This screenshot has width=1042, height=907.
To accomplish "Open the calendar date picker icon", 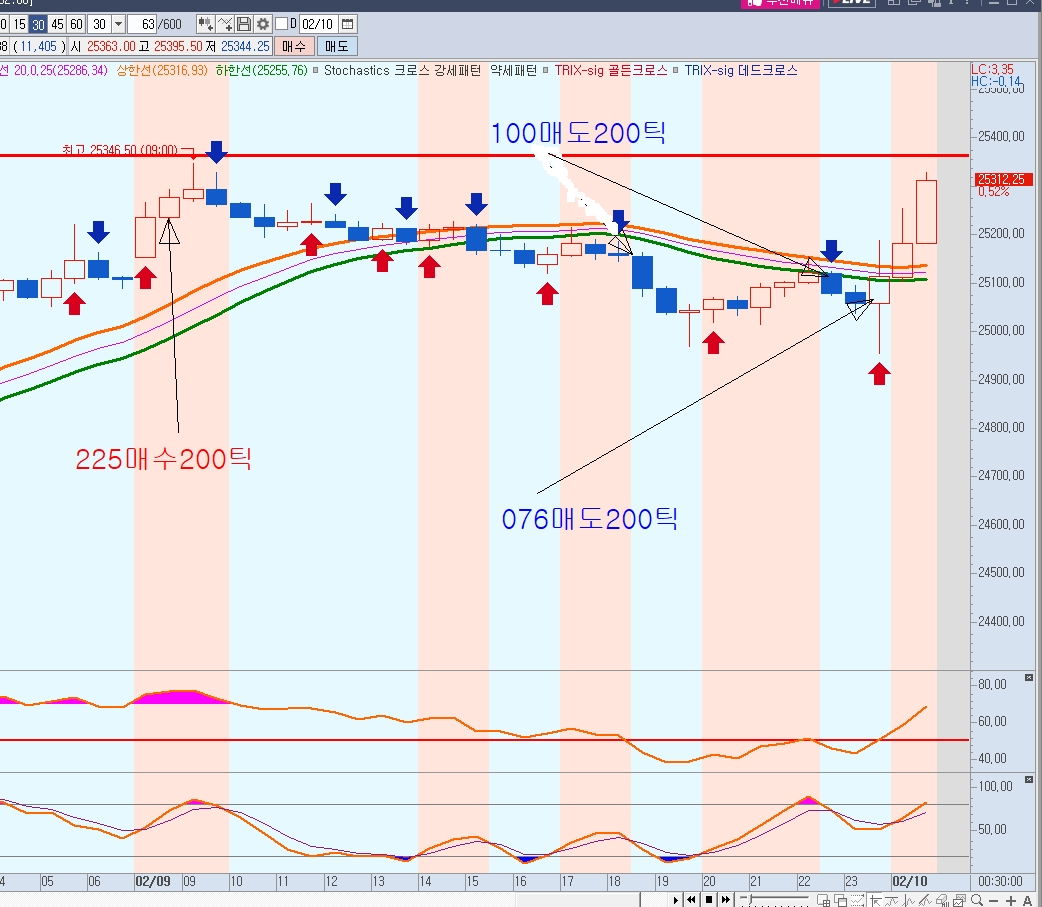I will tap(347, 23).
